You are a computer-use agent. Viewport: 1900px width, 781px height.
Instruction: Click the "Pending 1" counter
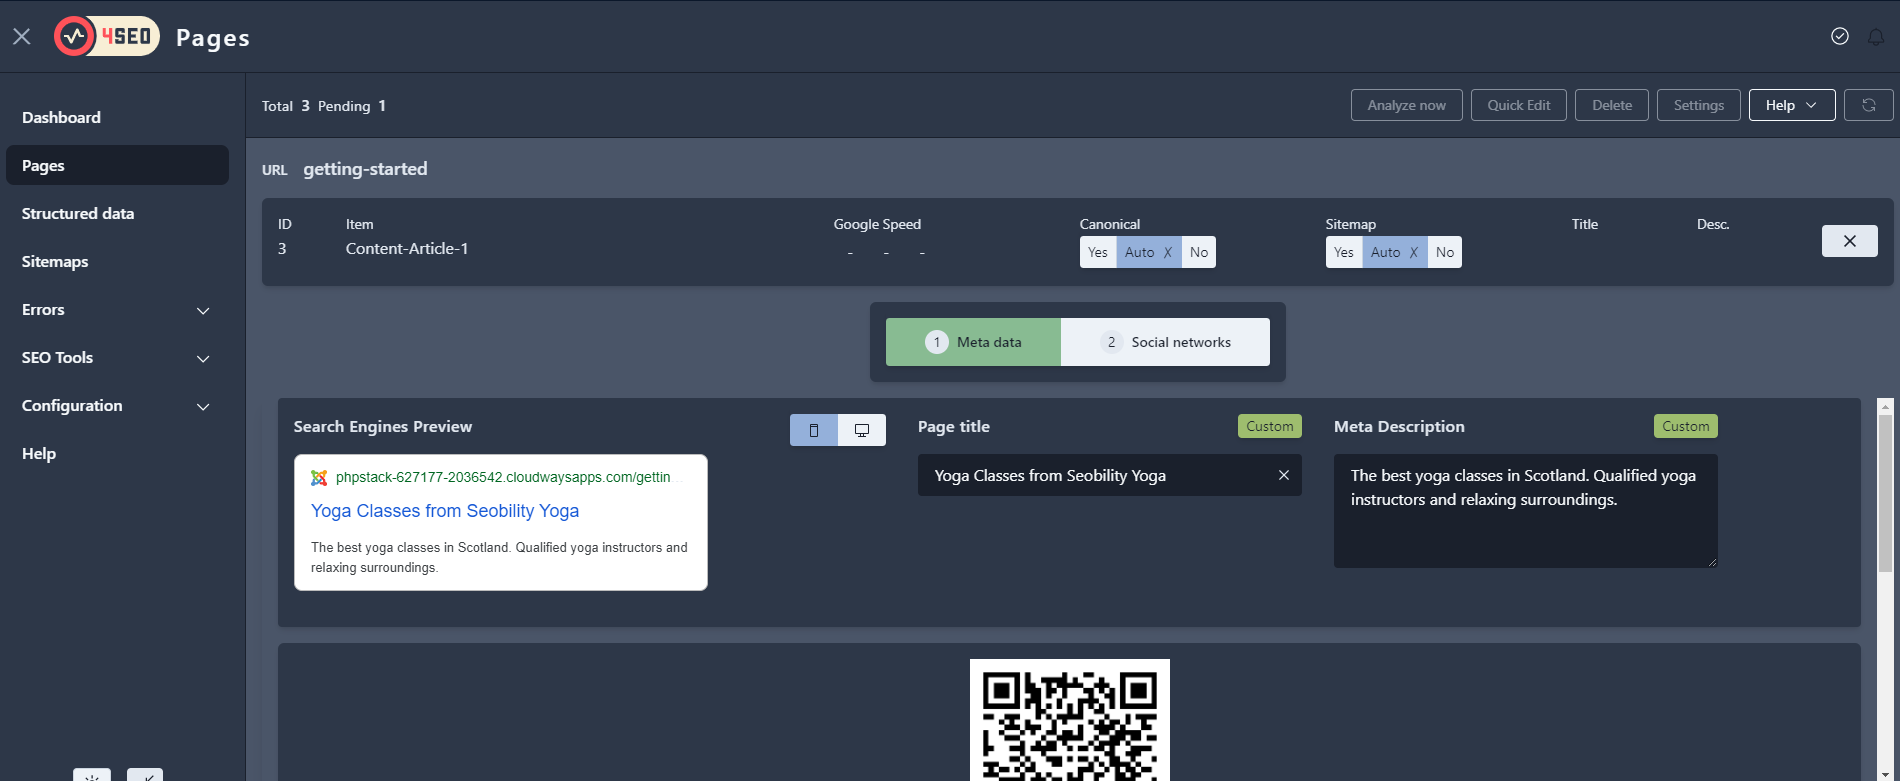tap(352, 106)
